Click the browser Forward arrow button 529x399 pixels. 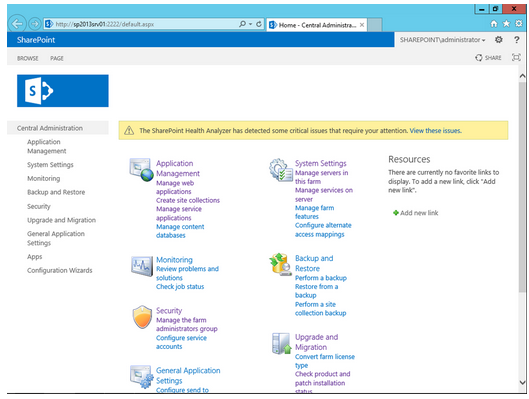coord(34,24)
